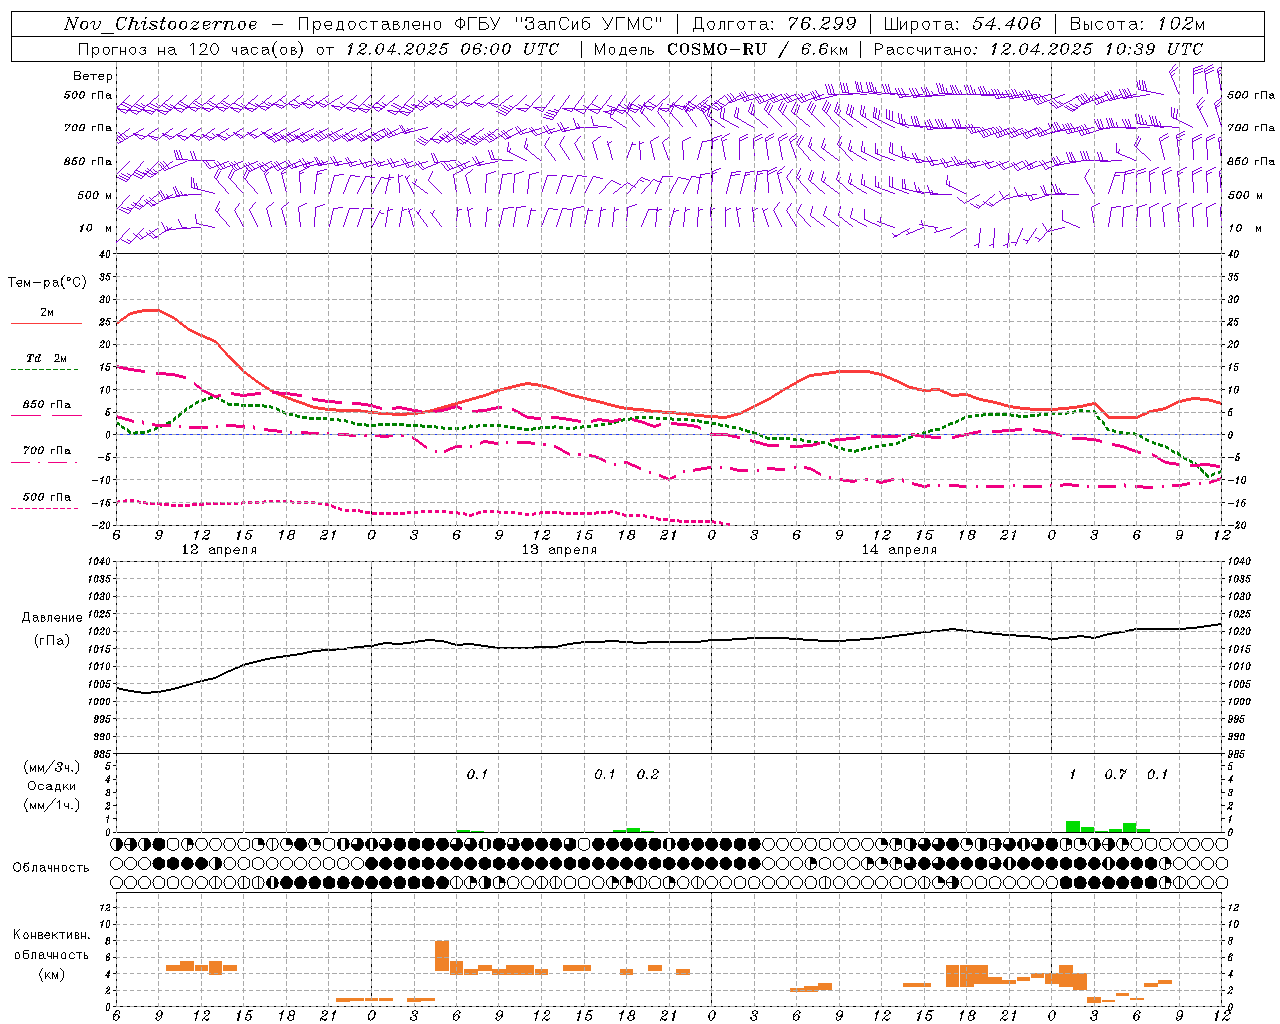Screen dimensions: 1280x1024
Task: Select the '700 гПа' temperature legend entry
Action: (x=47, y=450)
